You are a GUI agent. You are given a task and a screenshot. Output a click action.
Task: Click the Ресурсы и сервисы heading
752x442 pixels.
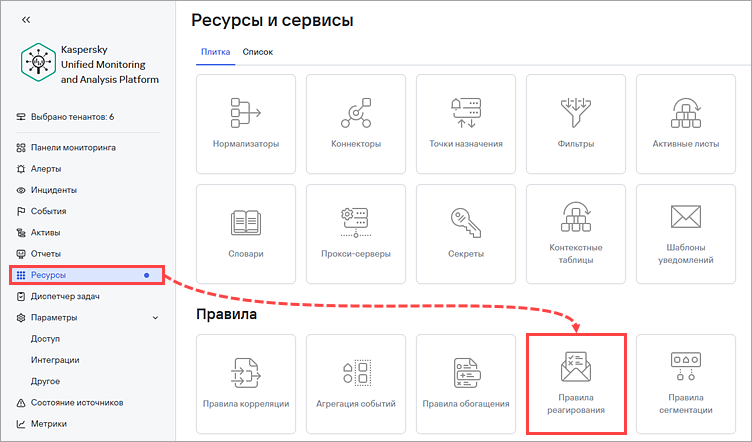tap(272, 20)
